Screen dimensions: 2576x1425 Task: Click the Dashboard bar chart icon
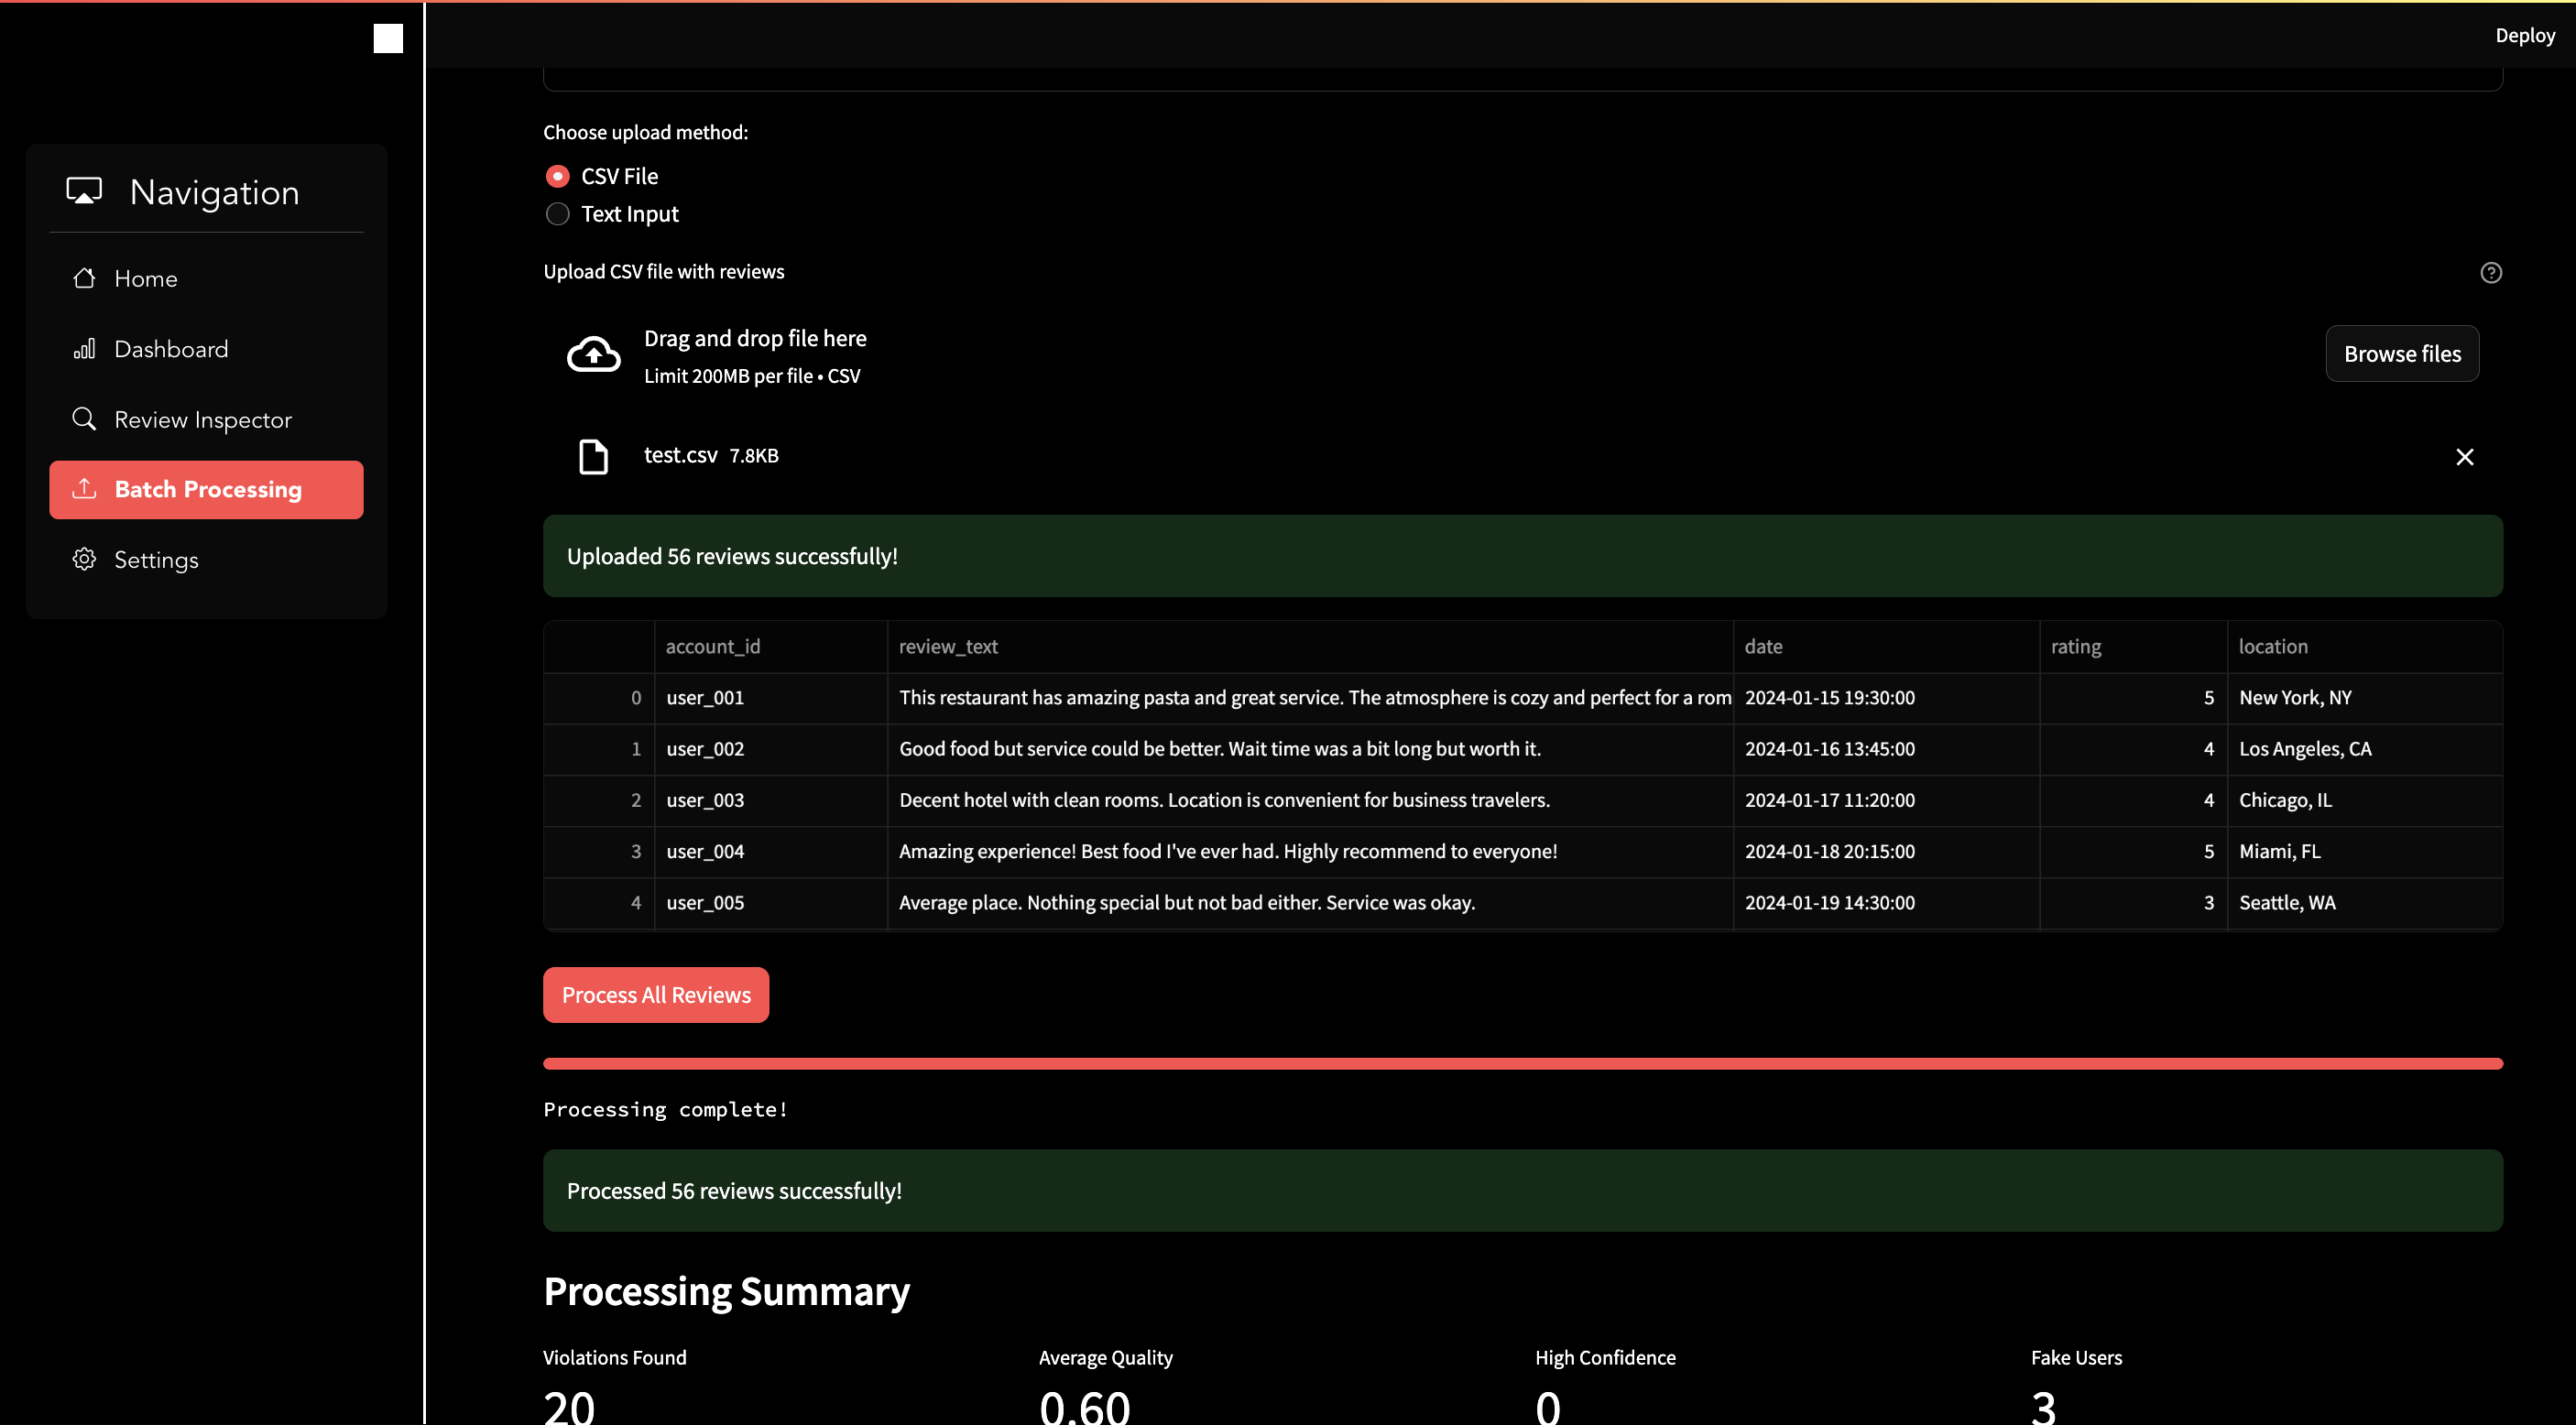[x=84, y=349]
